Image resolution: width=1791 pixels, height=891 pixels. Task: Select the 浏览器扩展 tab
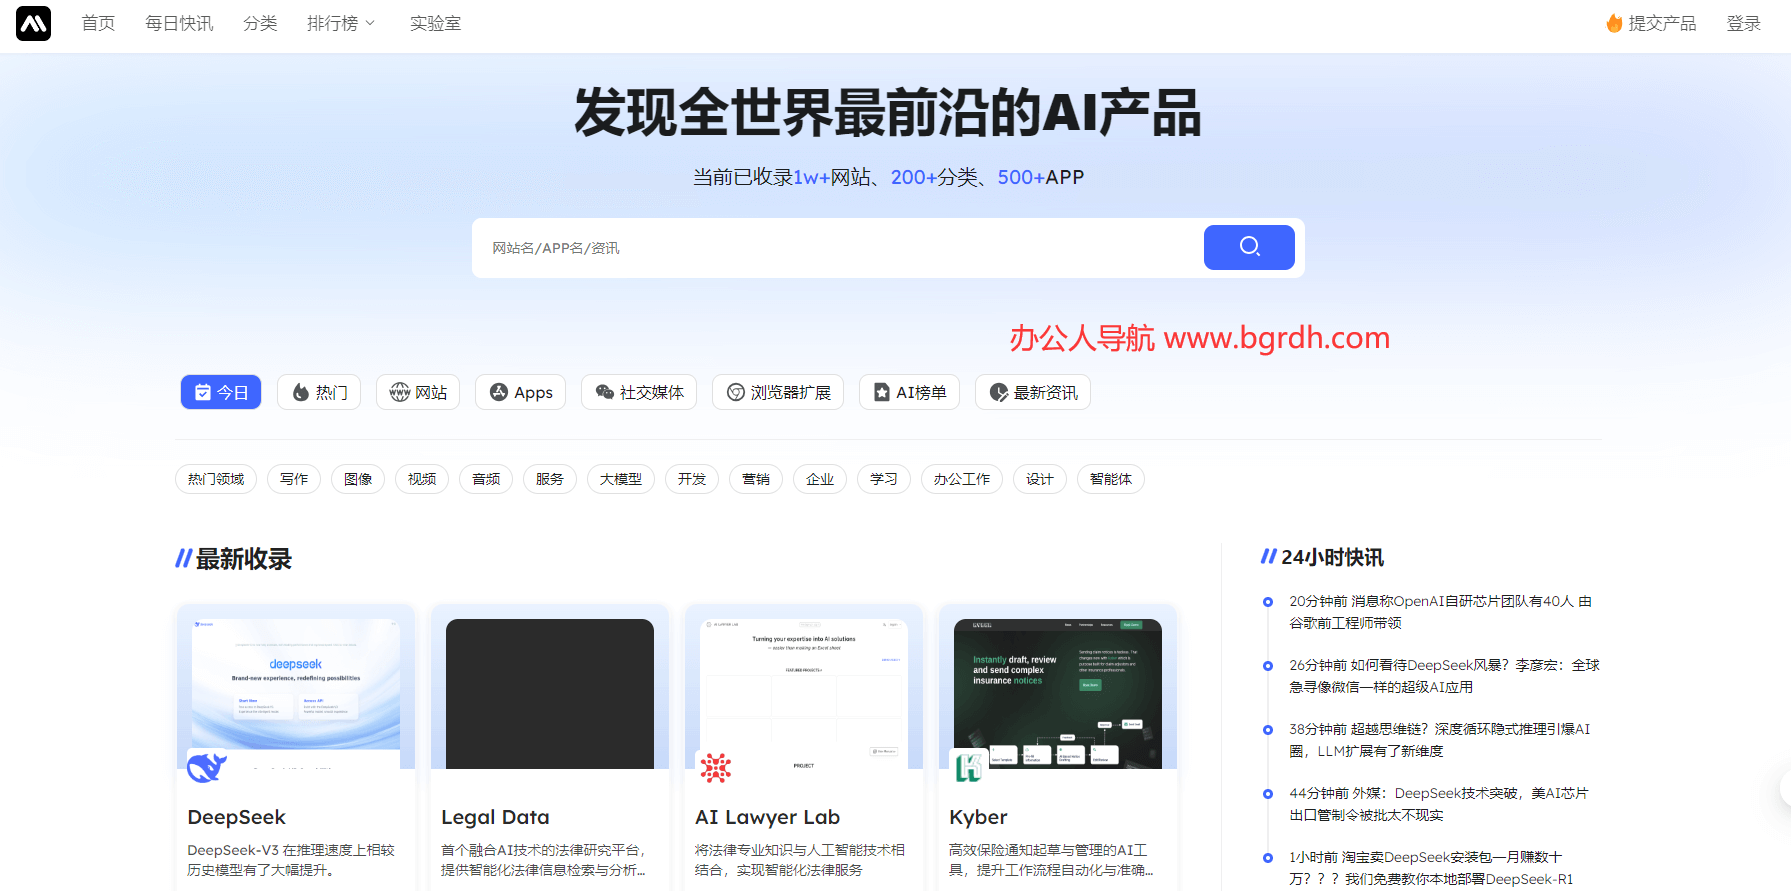coord(778,392)
